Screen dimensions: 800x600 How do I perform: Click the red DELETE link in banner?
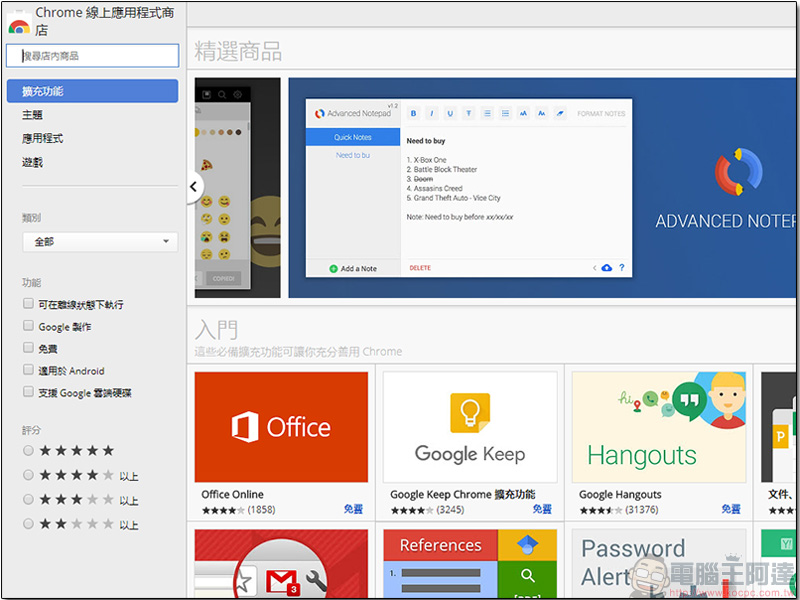coord(420,268)
